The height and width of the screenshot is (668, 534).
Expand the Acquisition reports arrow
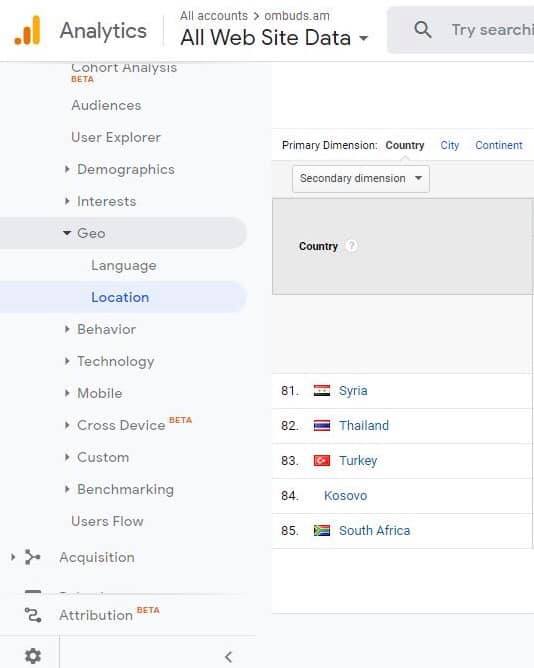point(13,557)
